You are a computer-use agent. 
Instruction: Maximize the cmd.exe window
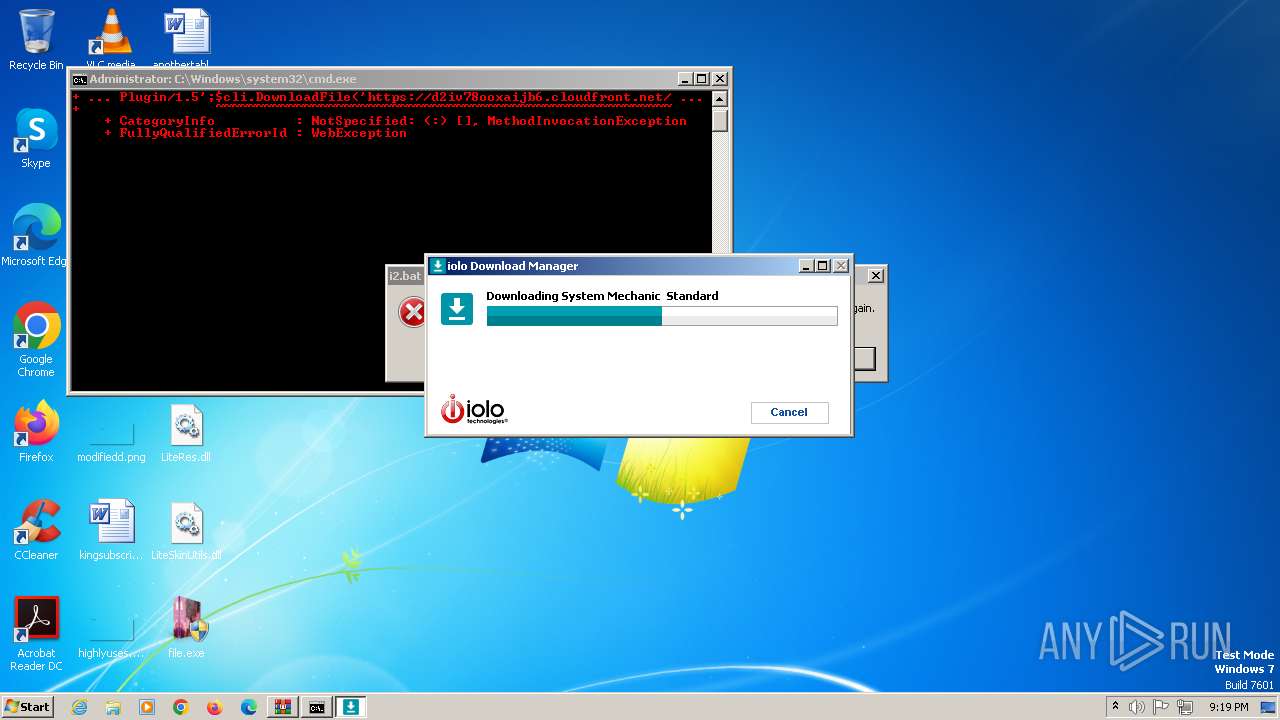click(x=702, y=79)
